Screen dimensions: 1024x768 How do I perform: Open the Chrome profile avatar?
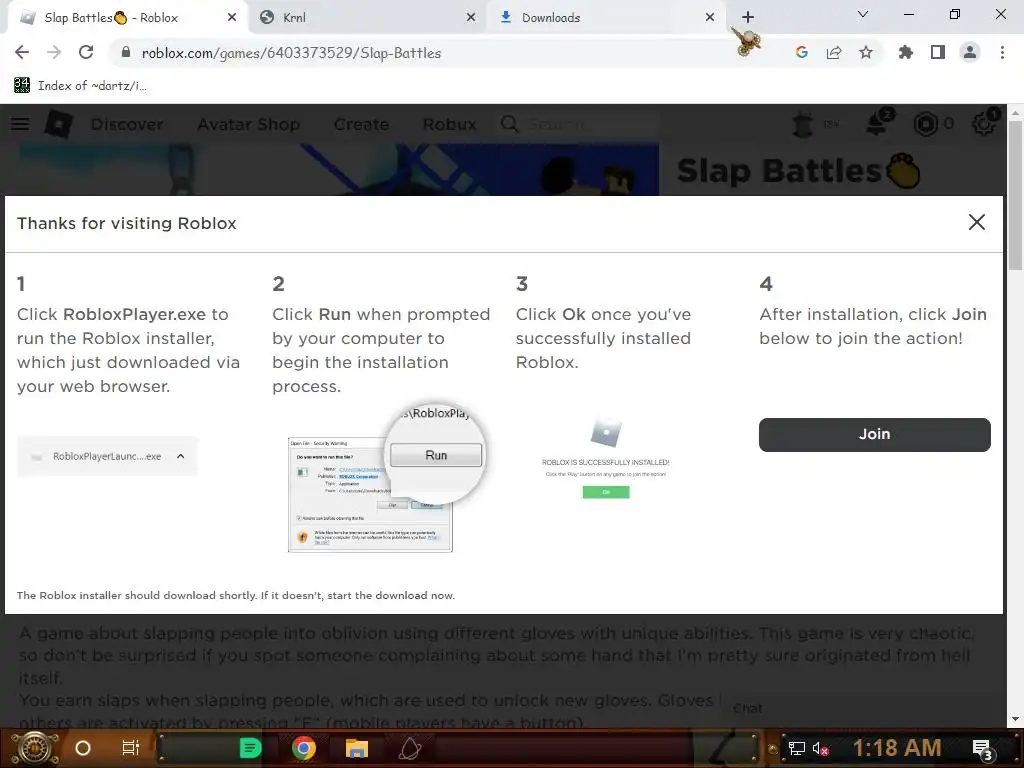970,52
